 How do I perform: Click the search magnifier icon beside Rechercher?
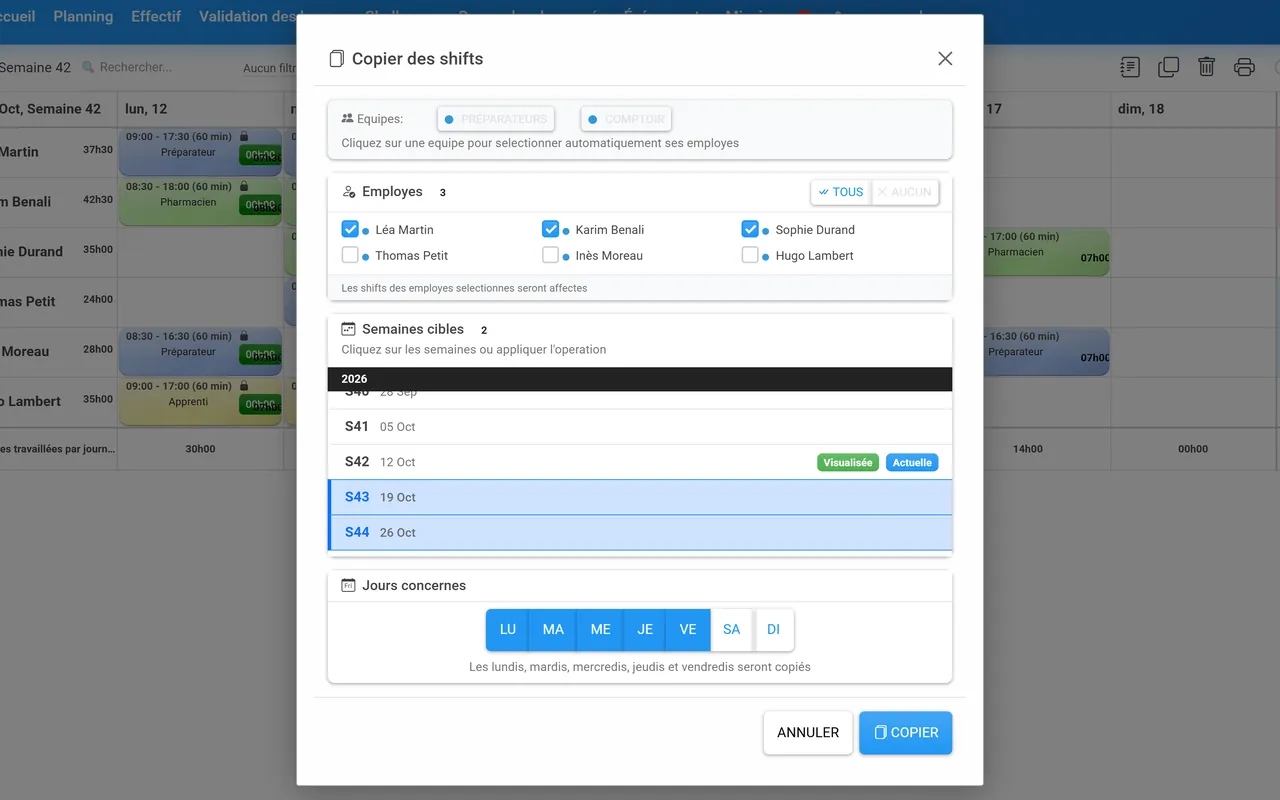(88, 67)
